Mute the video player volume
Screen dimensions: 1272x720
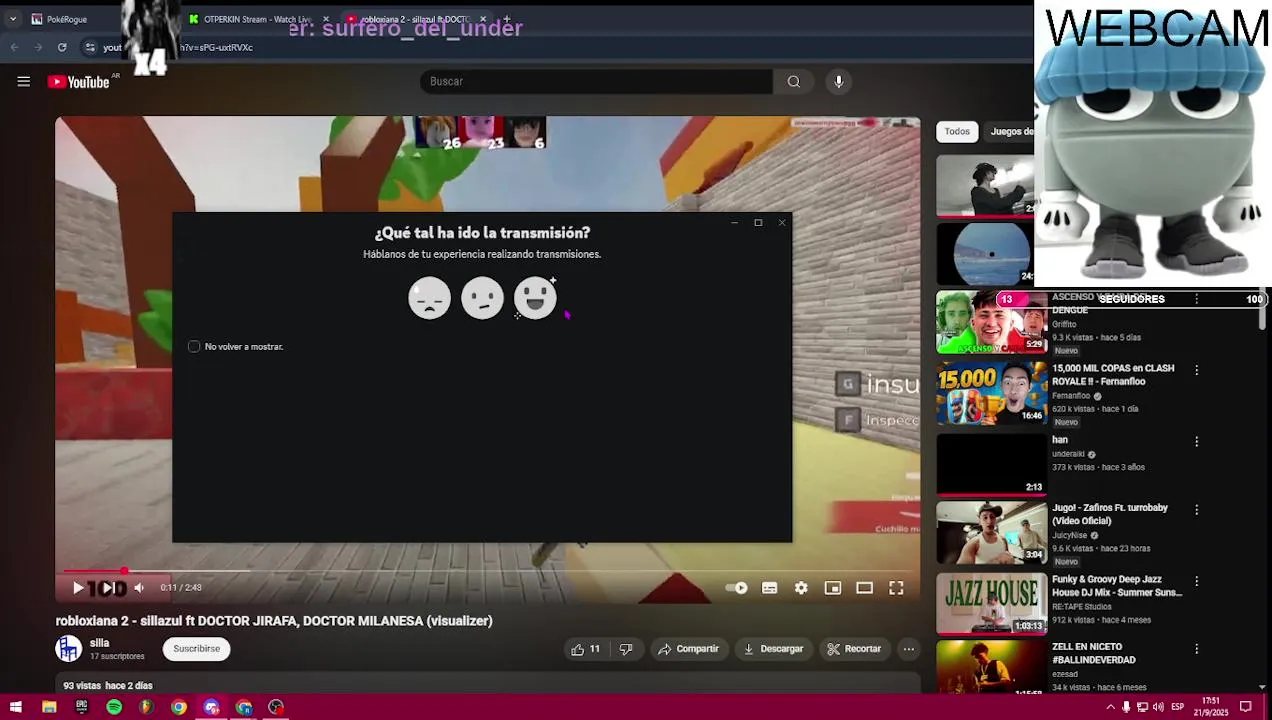[x=139, y=588]
